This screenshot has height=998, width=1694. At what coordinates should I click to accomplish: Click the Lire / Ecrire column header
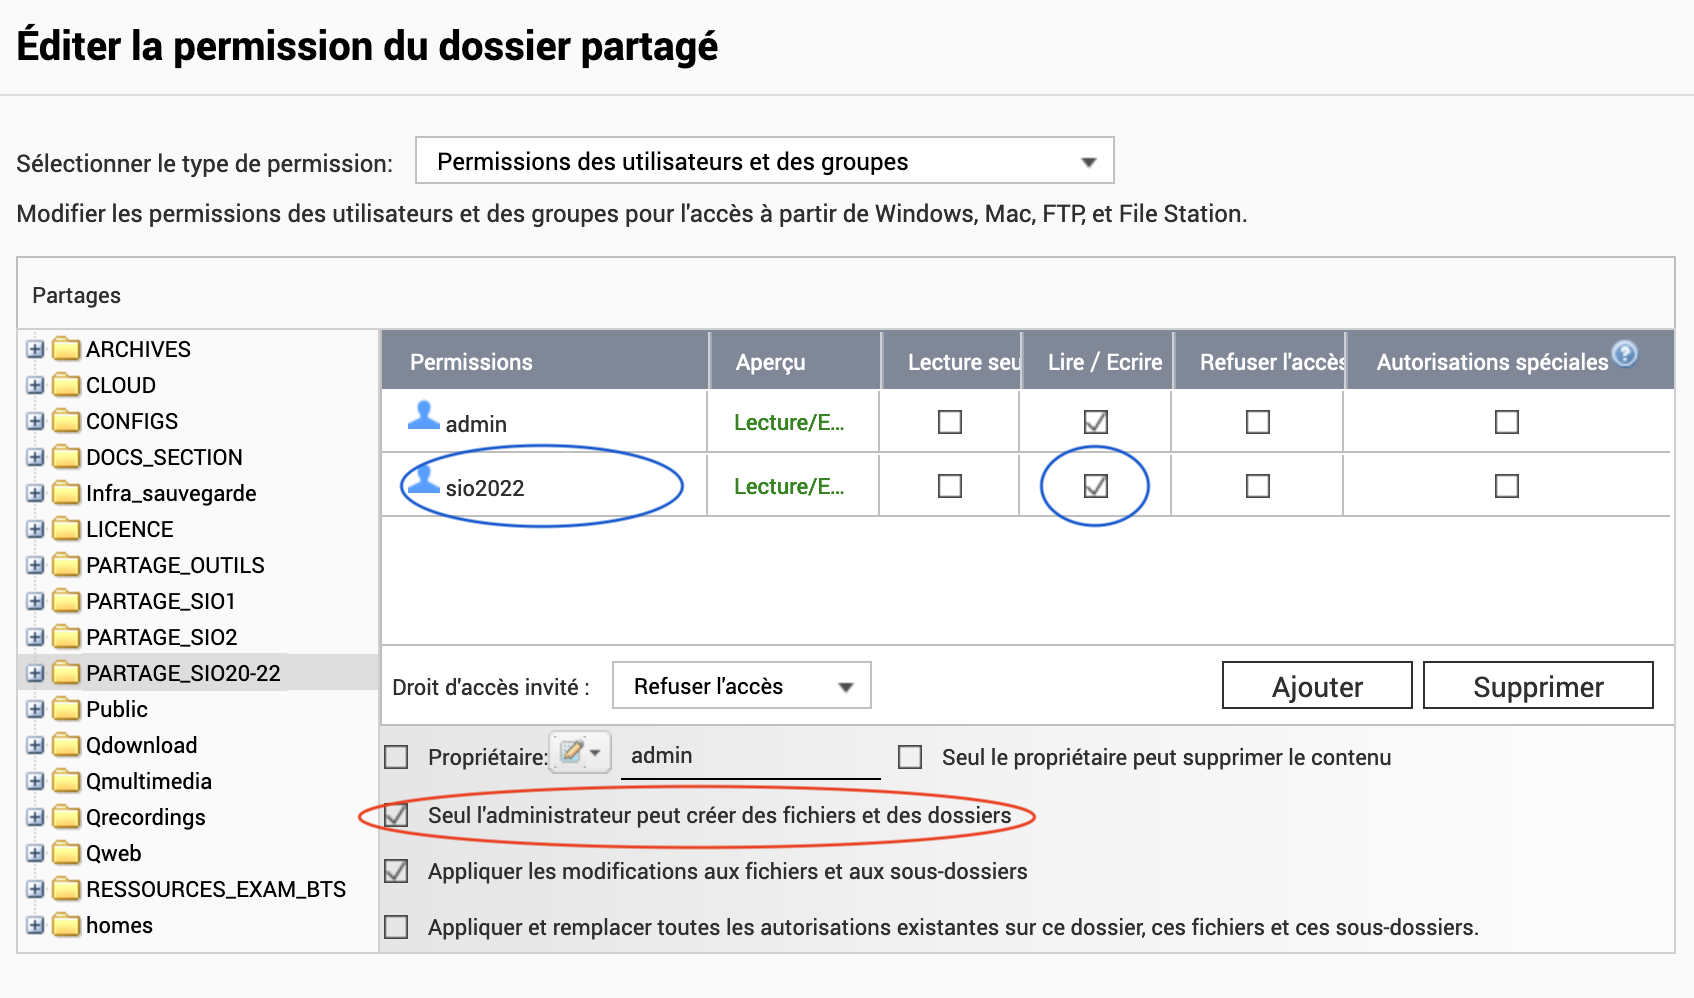click(1104, 362)
